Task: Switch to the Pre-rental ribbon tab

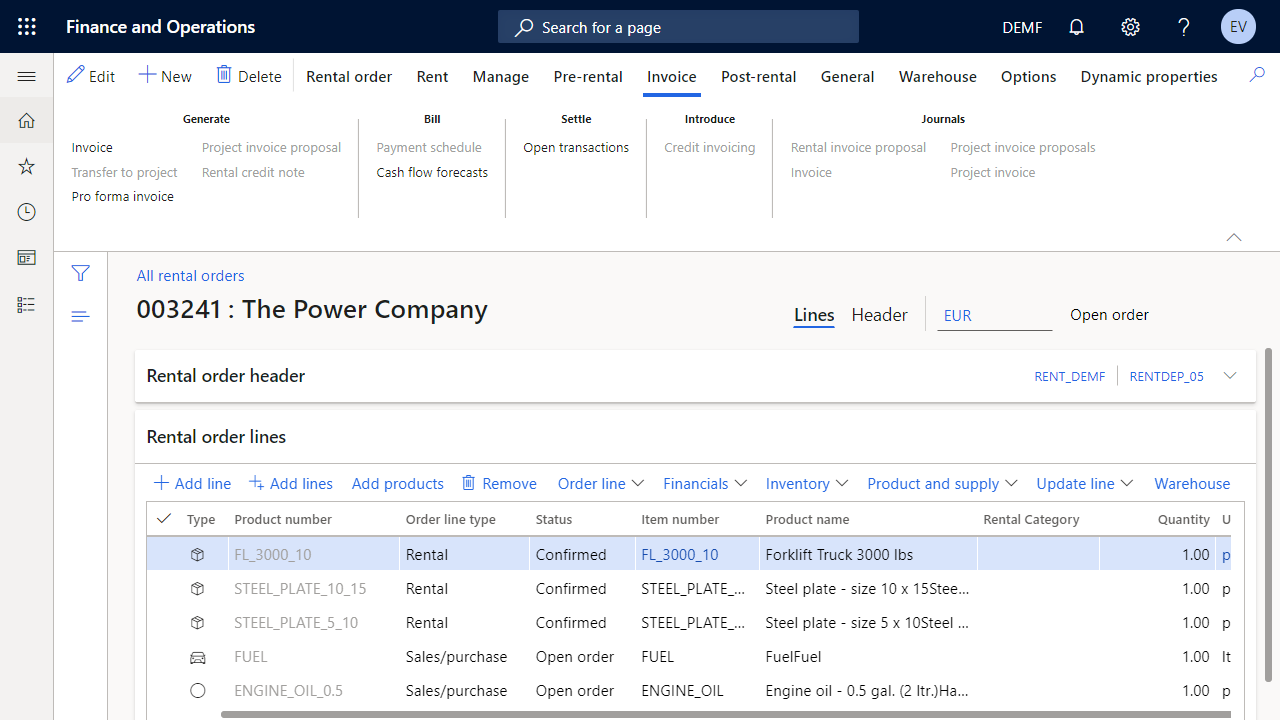Action: [x=588, y=76]
